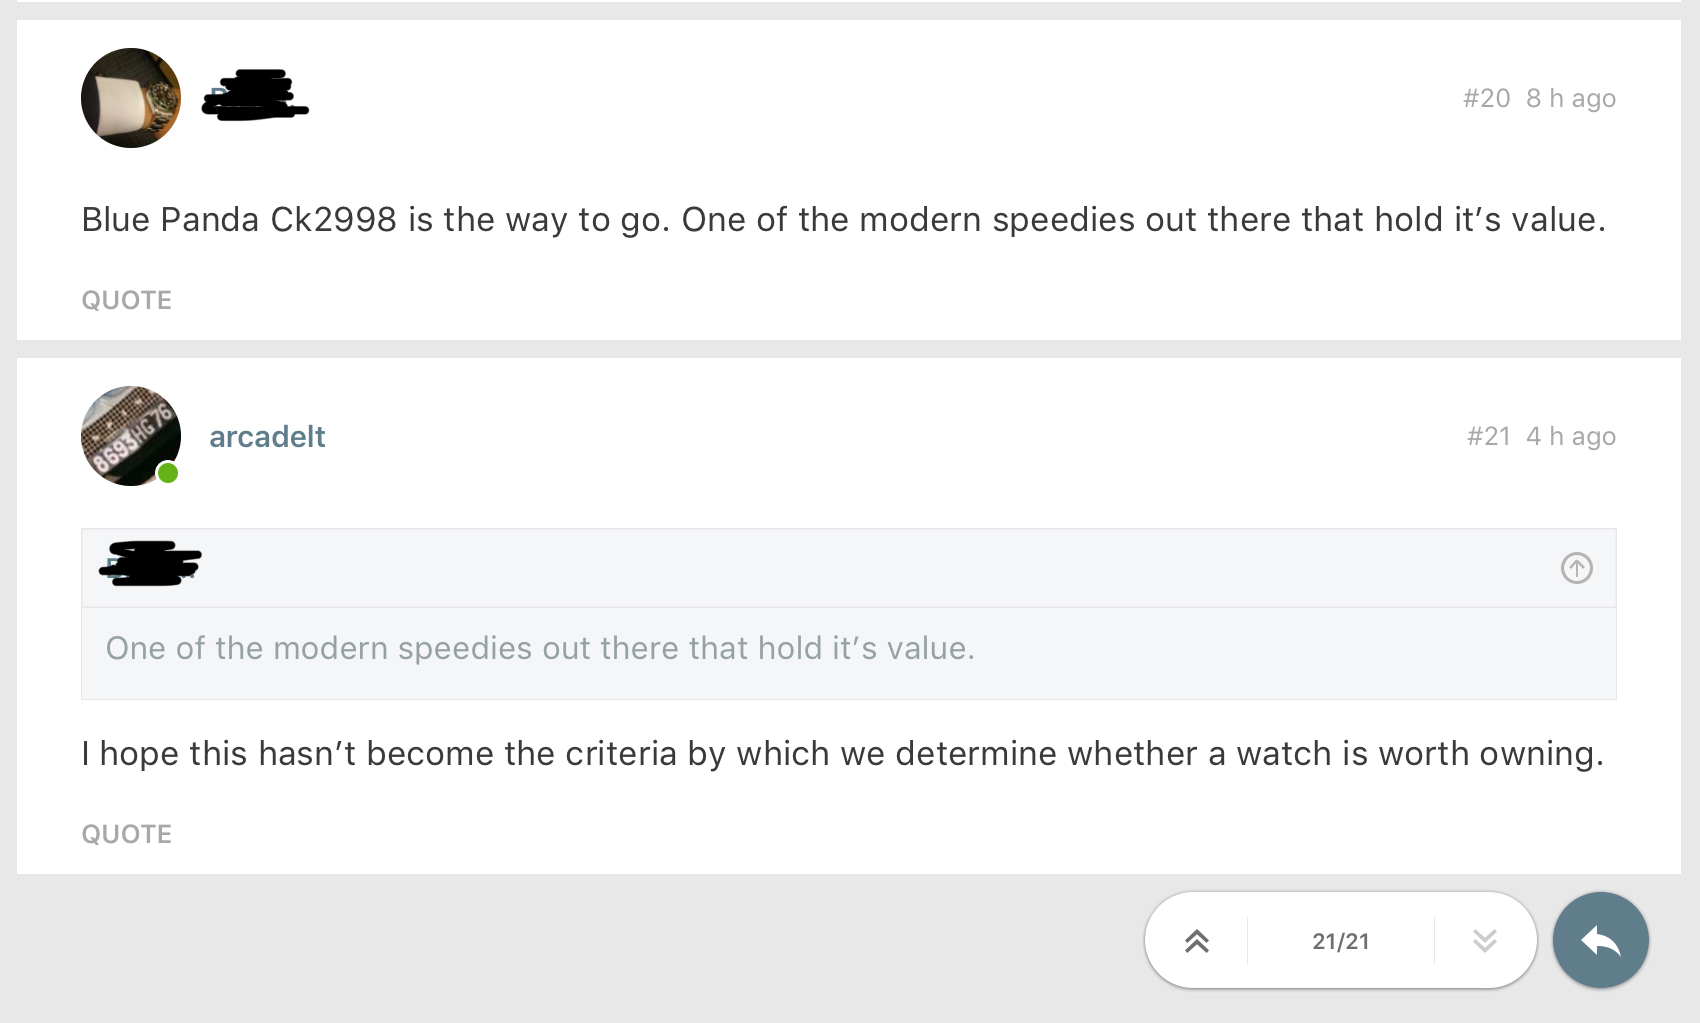
Task: Click the arcadelt username link
Action: click(x=267, y=437)
